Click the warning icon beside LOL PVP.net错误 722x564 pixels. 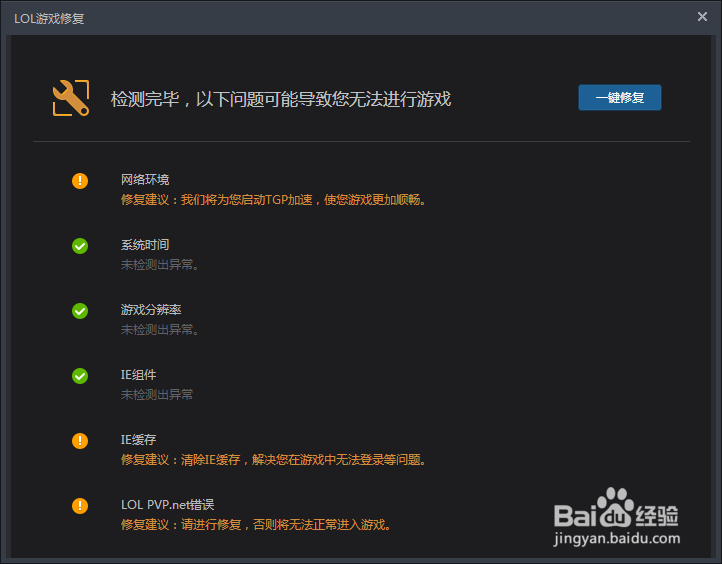tap(80, 506)
